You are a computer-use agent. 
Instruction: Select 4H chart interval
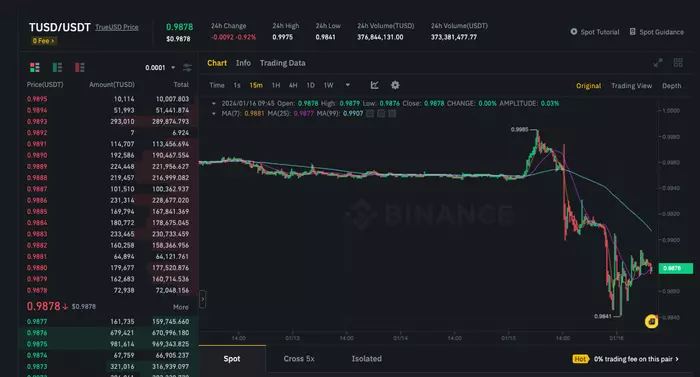point(293,85)
